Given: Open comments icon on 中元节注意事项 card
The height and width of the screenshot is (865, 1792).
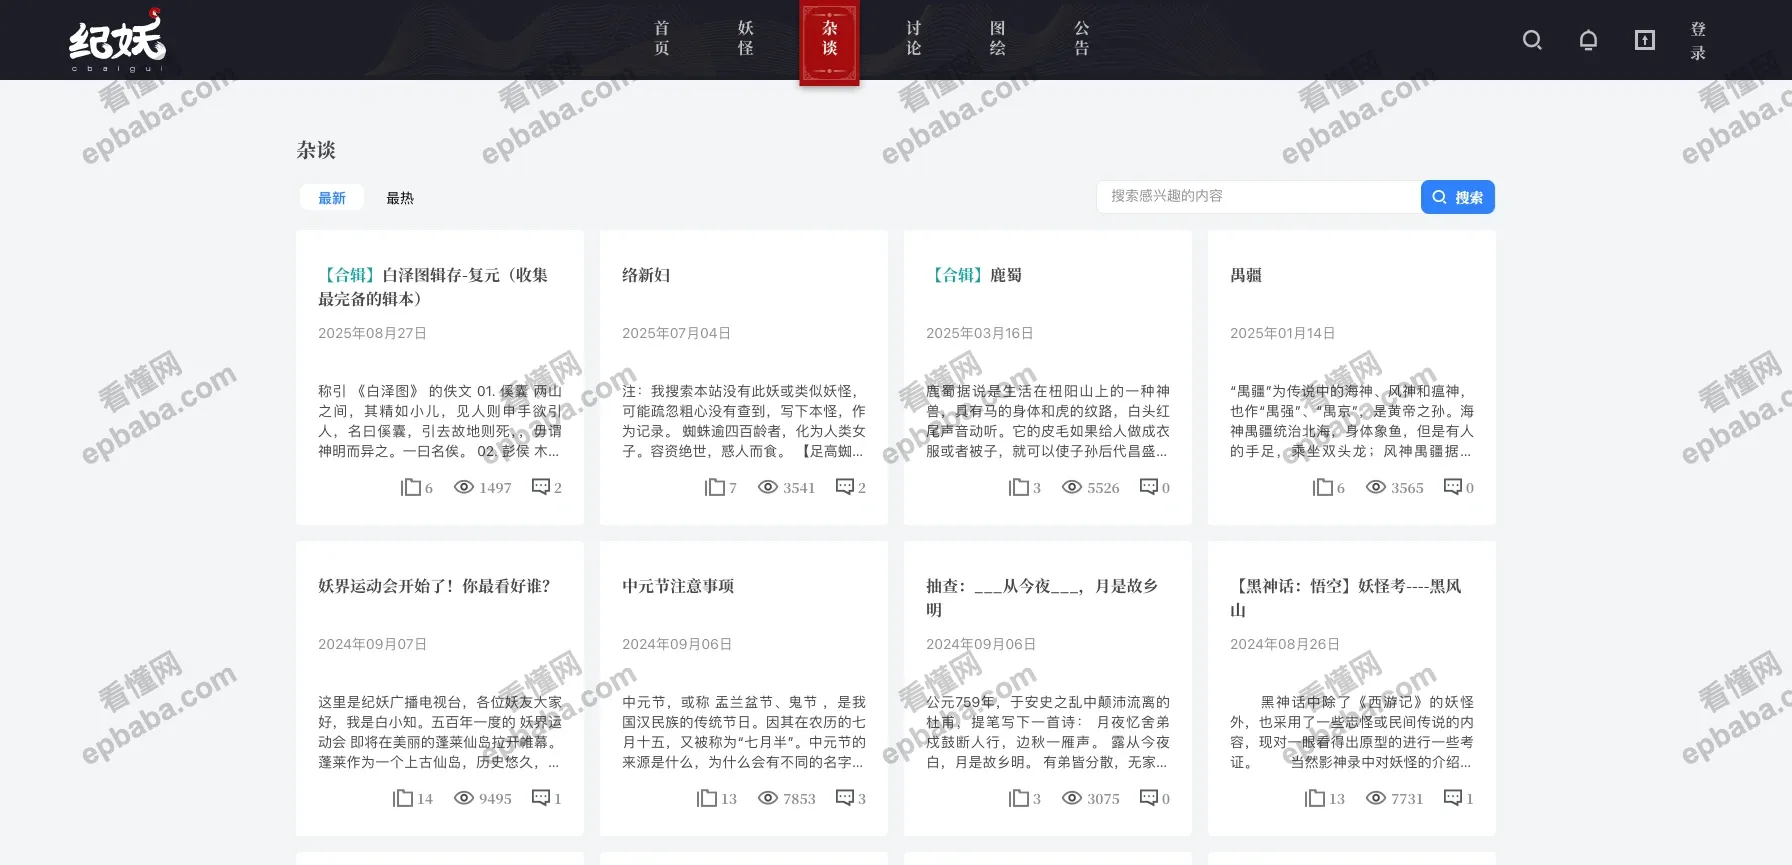Looking at the screenshot, I should tap(845, 798).
